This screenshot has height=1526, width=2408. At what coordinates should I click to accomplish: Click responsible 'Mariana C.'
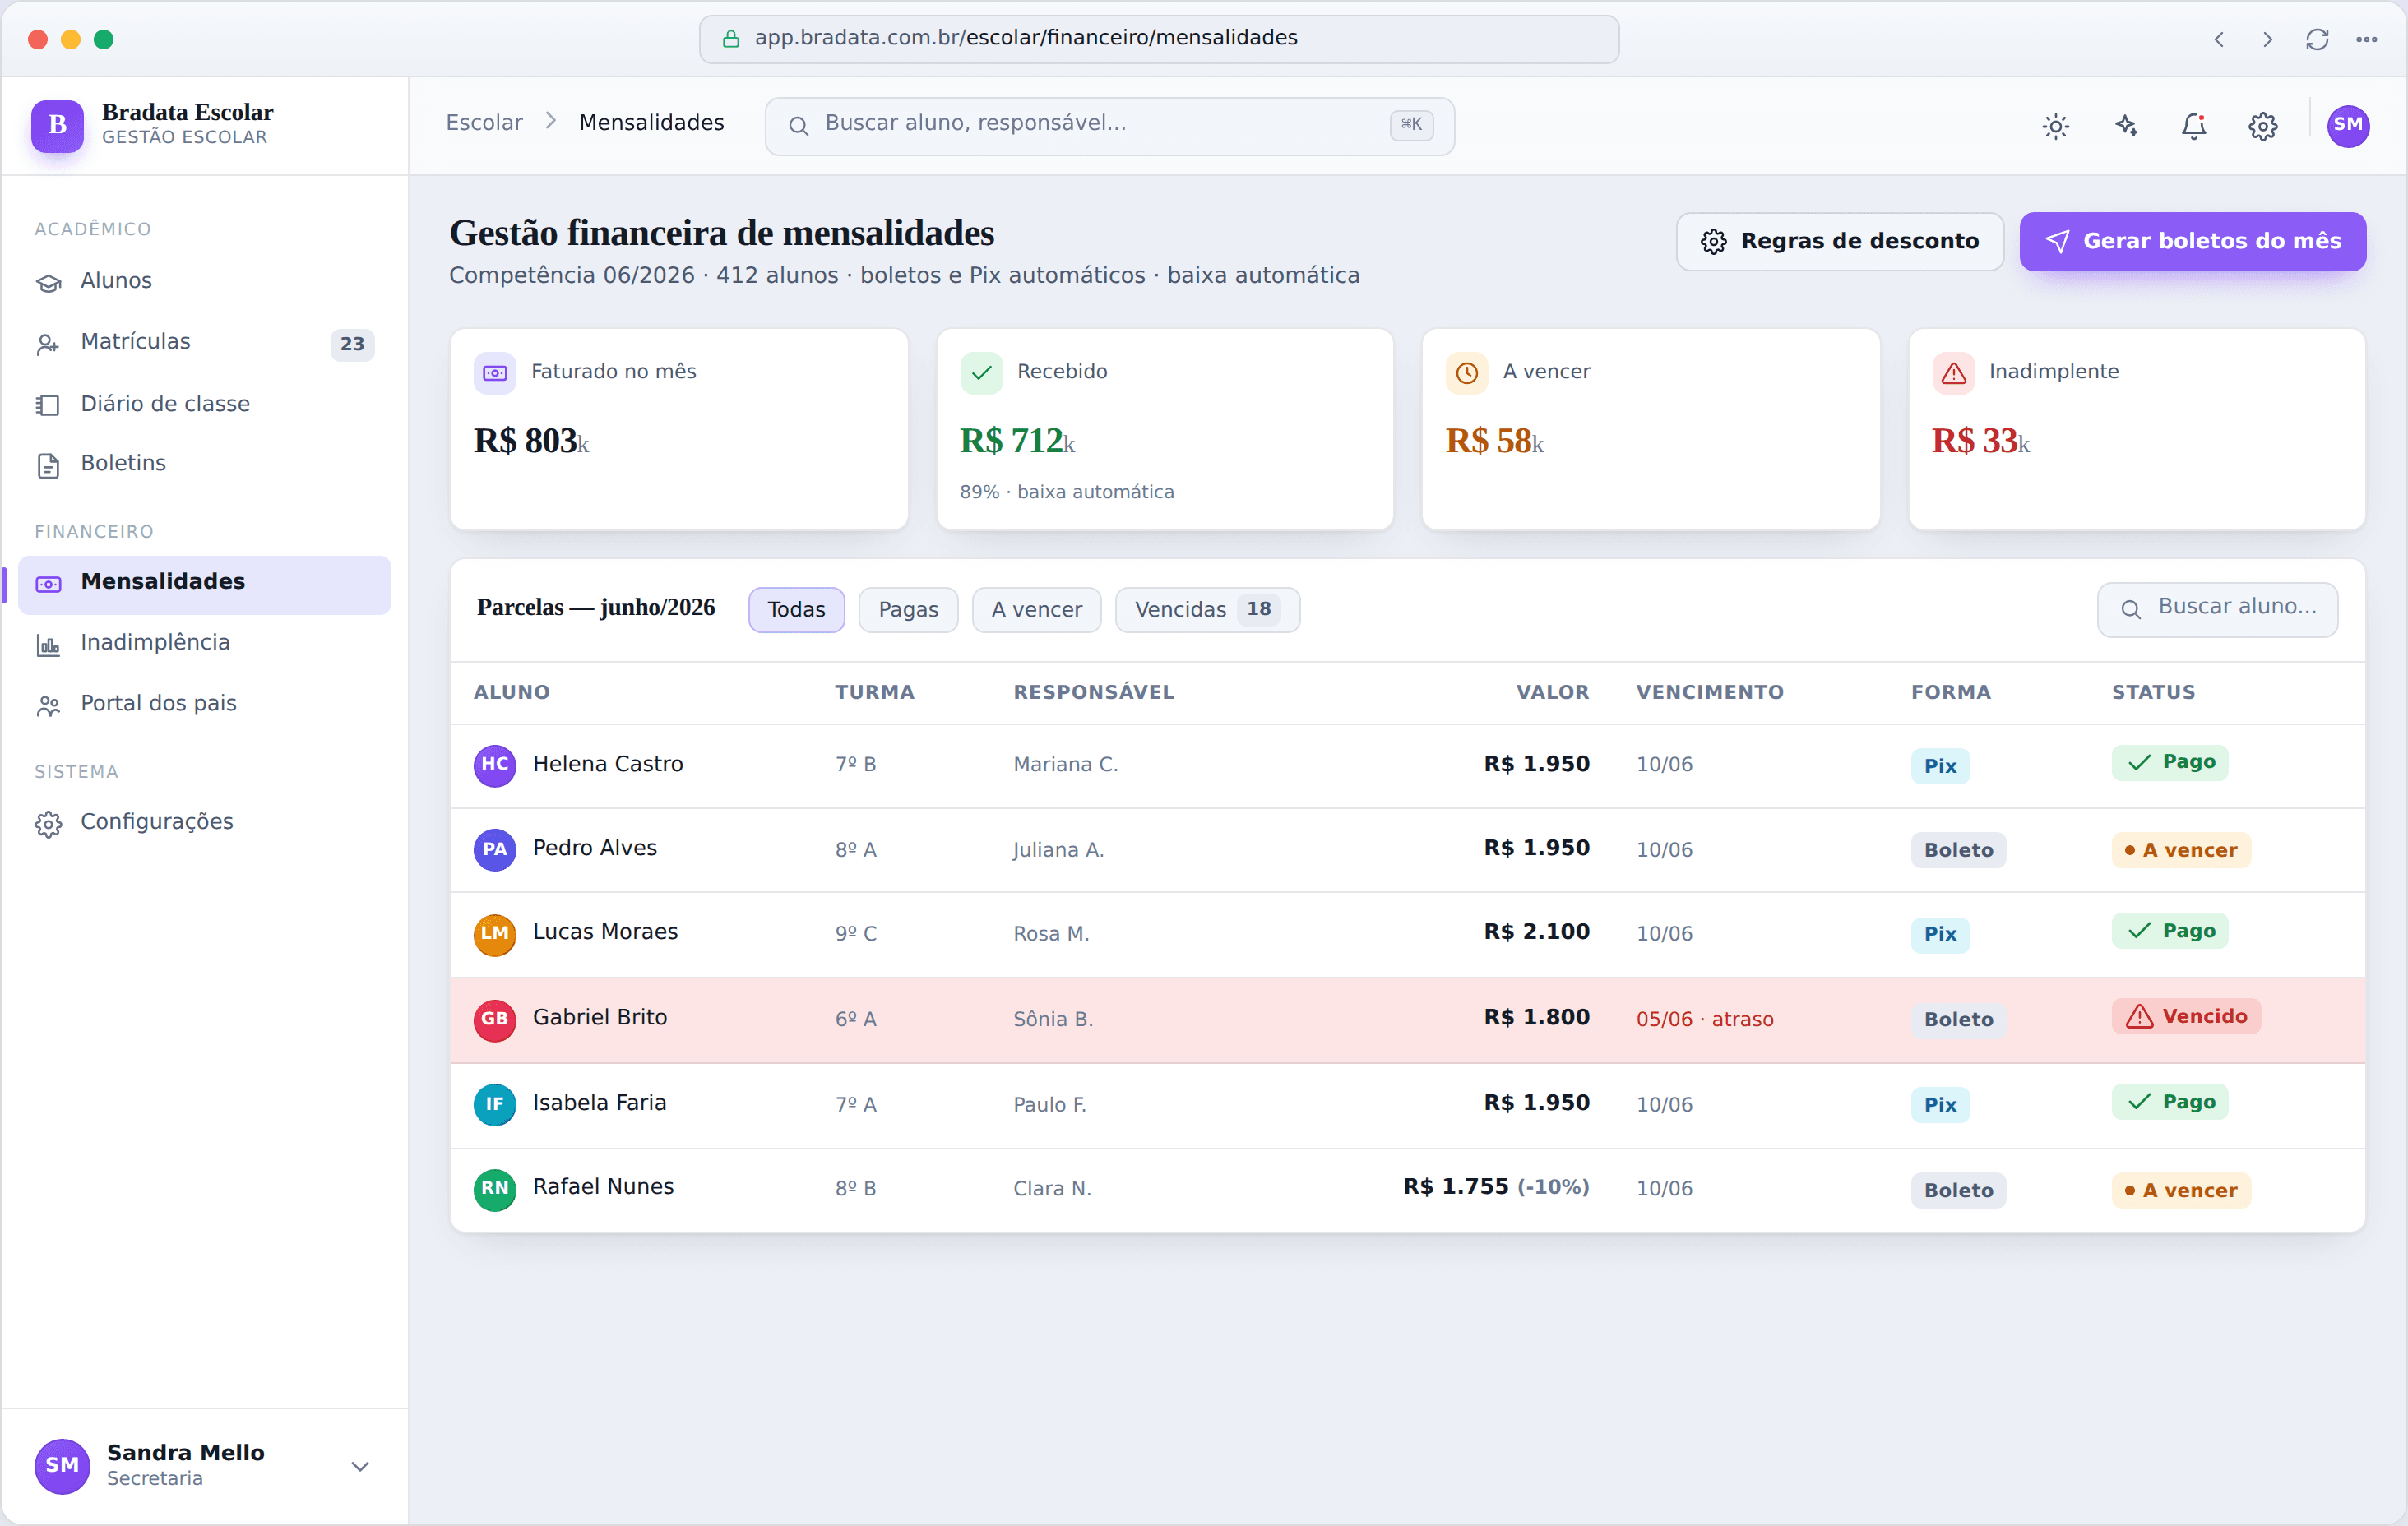(x=1065, y=766)
